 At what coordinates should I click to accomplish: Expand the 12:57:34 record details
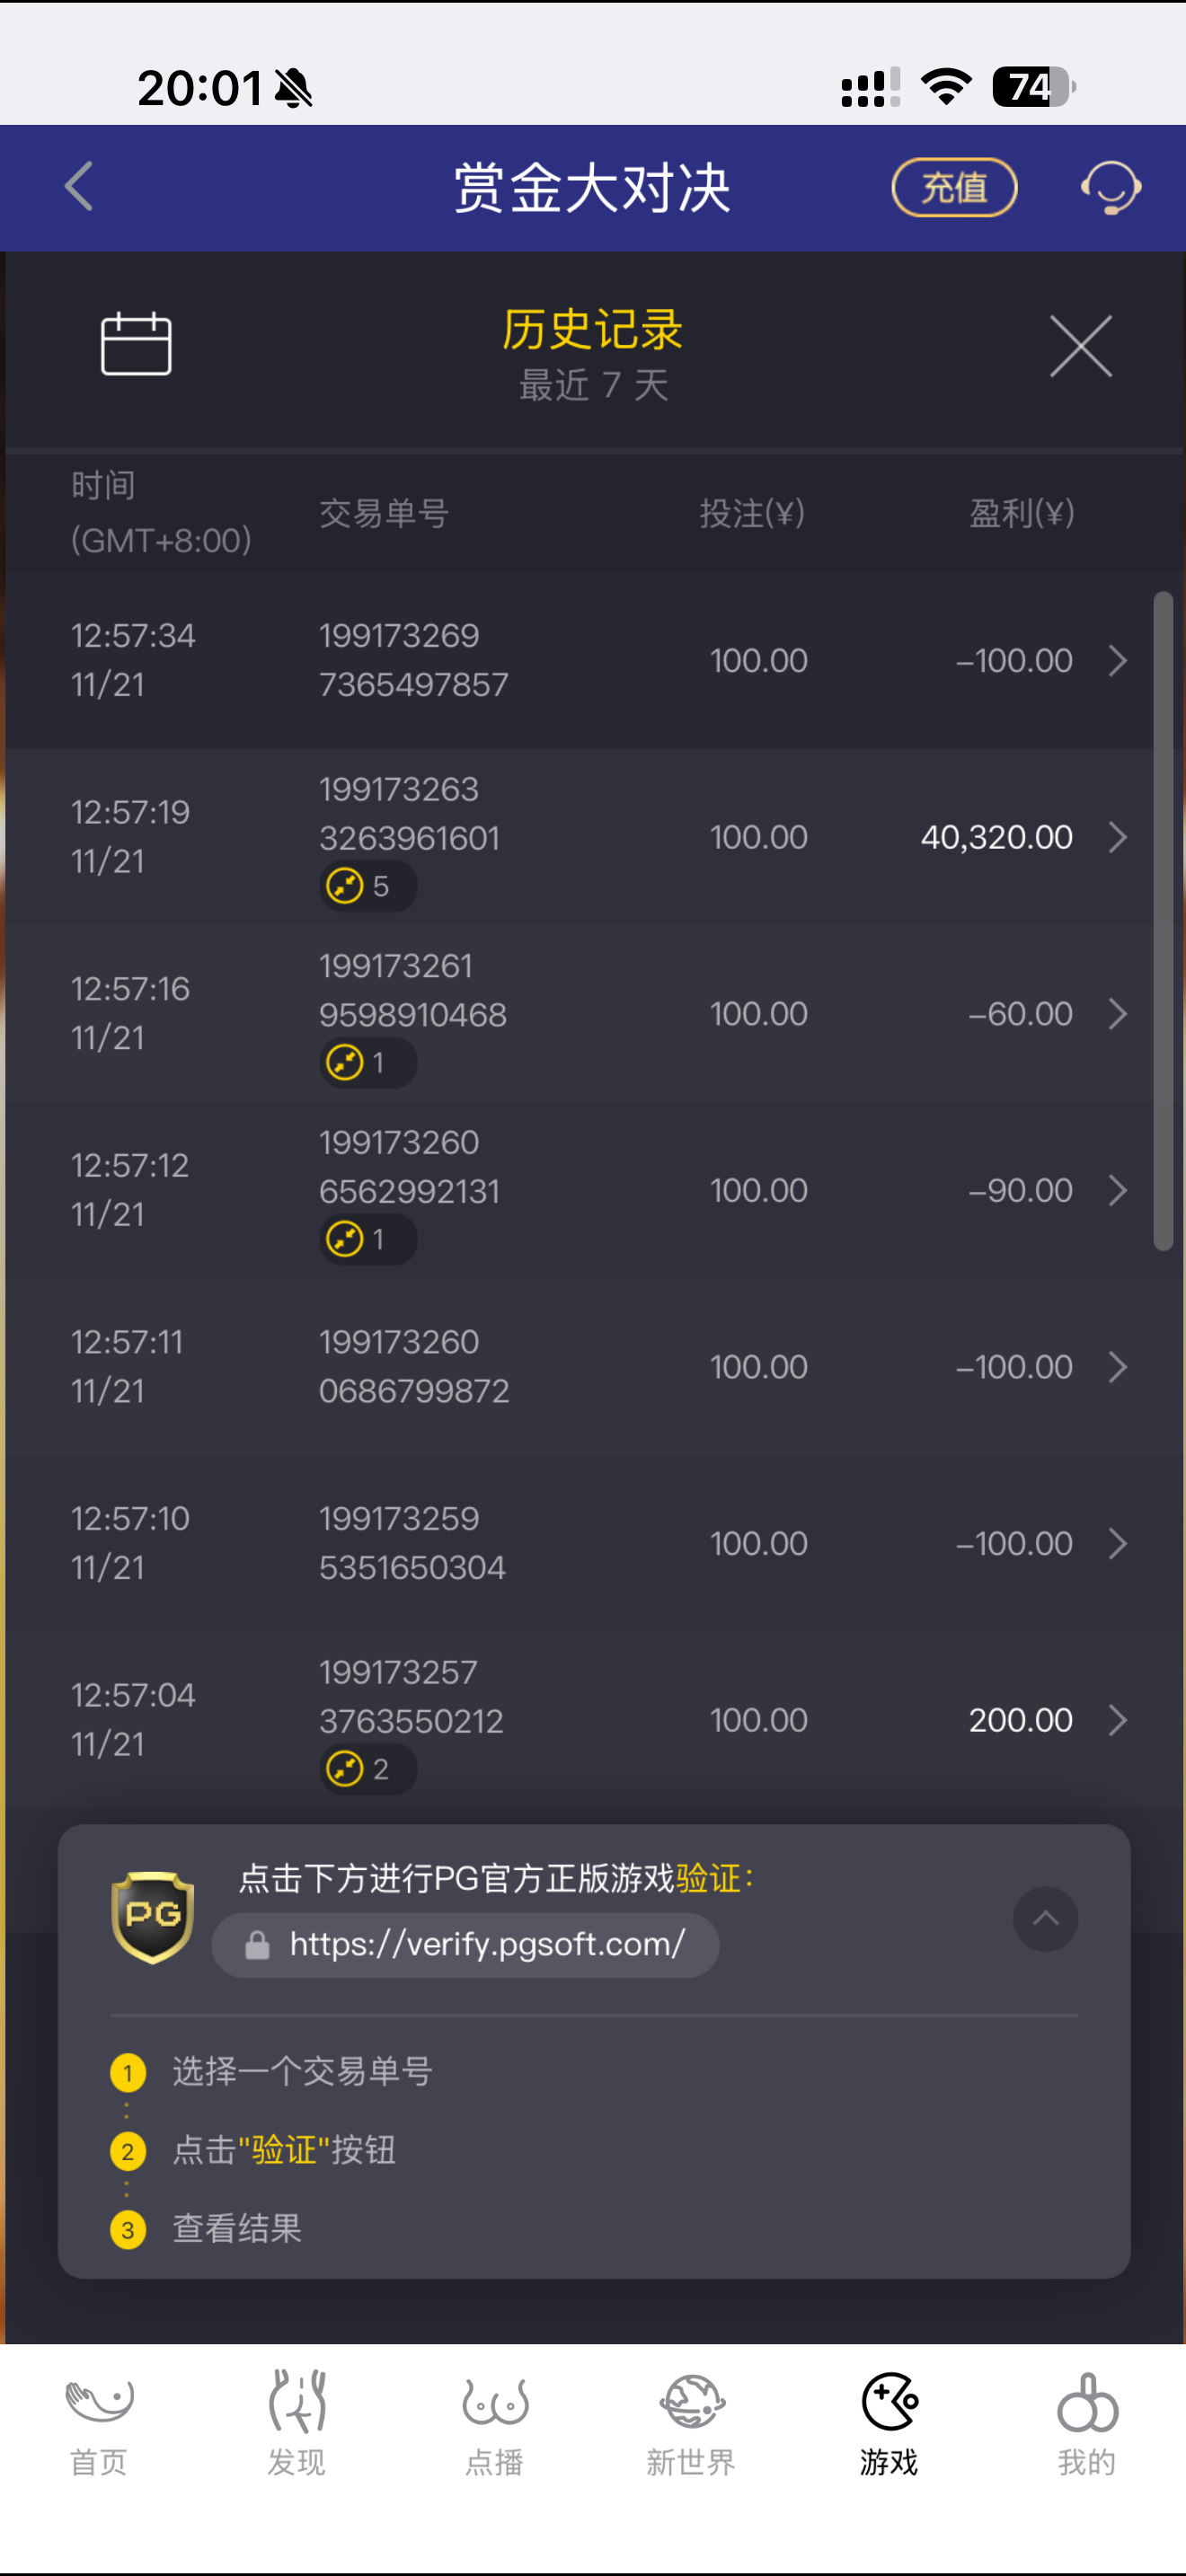coord(1118,661)
